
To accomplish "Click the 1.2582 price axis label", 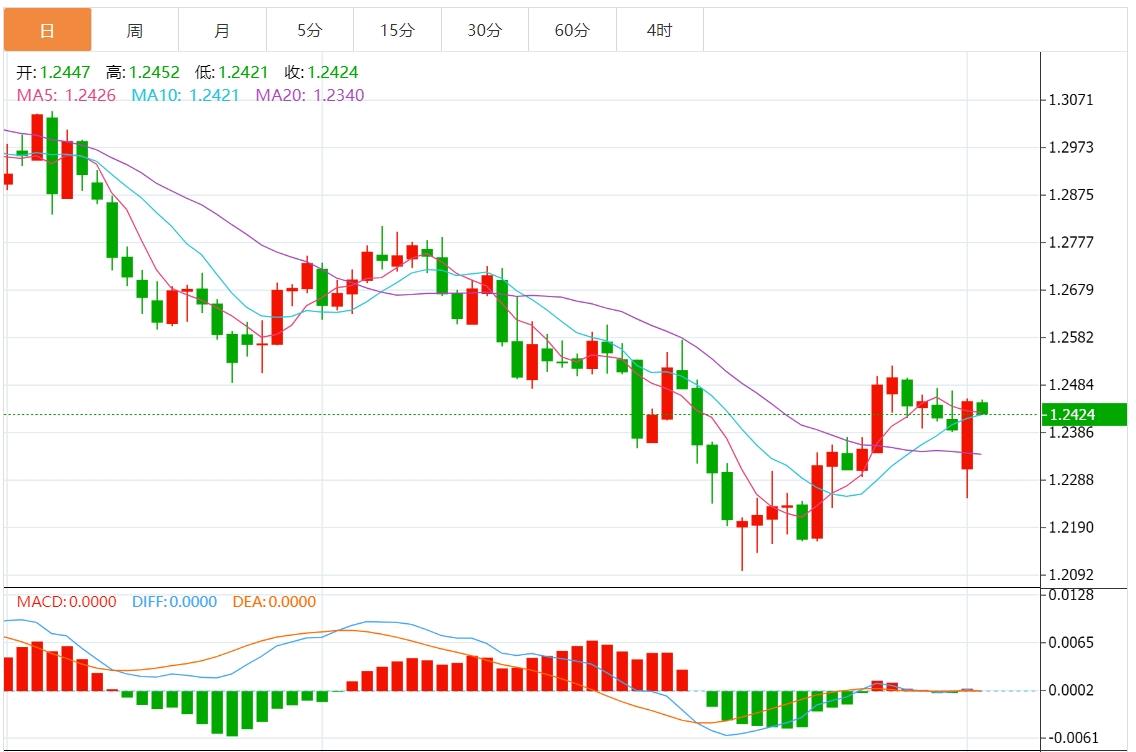I will point(1072,338).
